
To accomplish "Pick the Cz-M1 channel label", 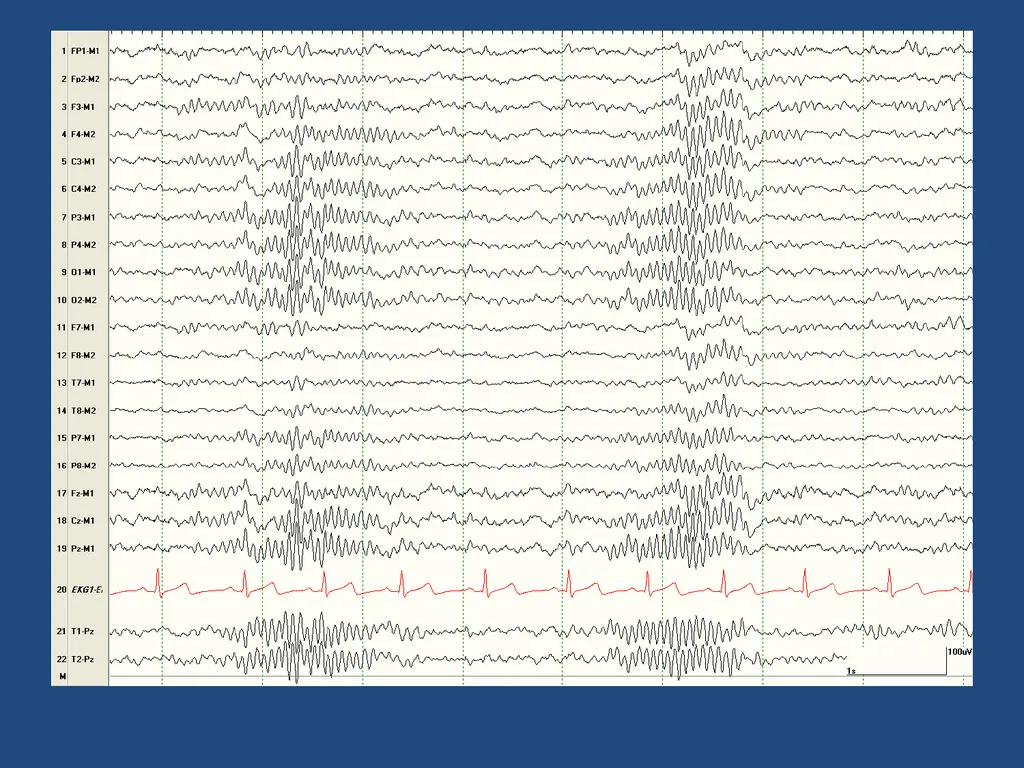I will click(x=83, y=520).
